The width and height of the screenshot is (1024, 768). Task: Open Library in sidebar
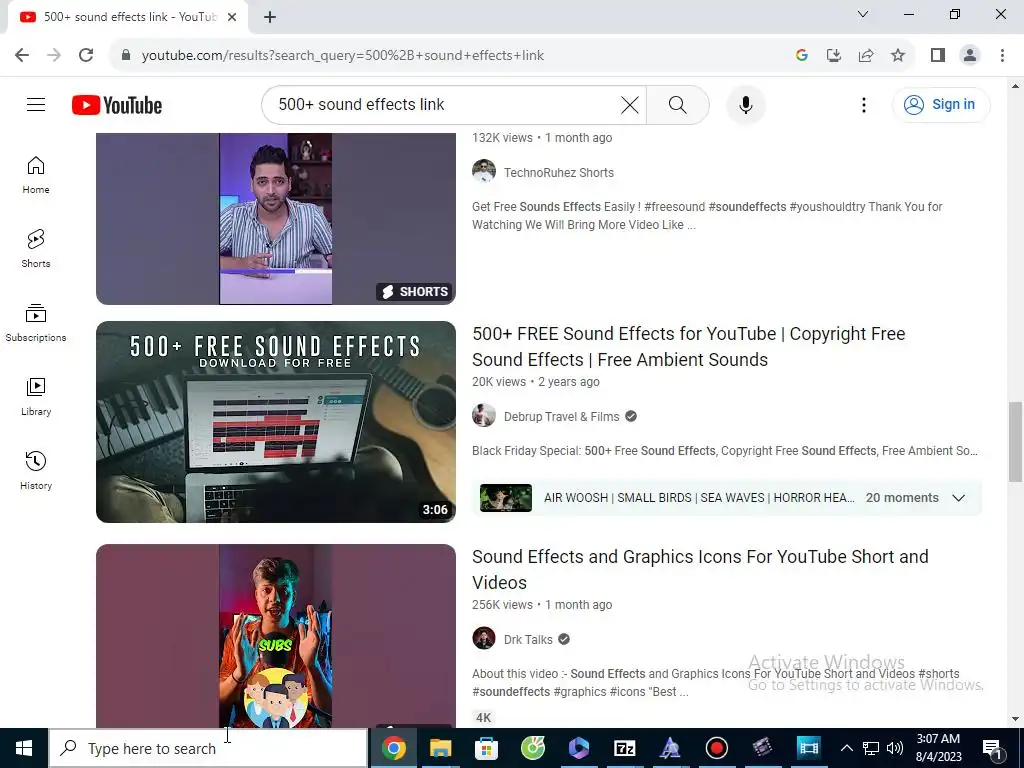36,397
